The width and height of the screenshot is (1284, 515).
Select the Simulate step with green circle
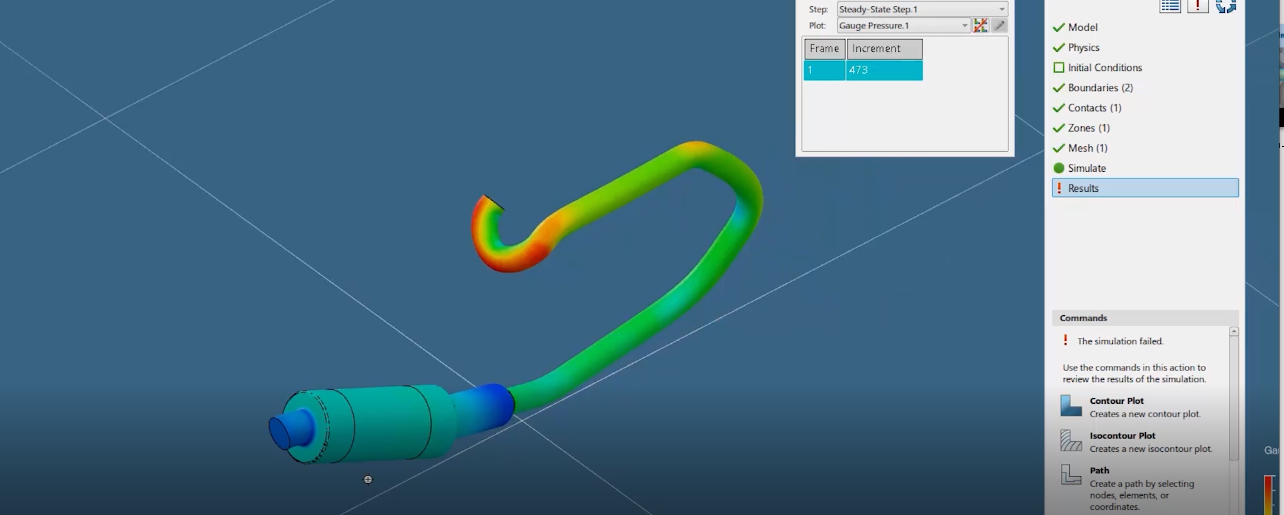tap(1086, 168)
